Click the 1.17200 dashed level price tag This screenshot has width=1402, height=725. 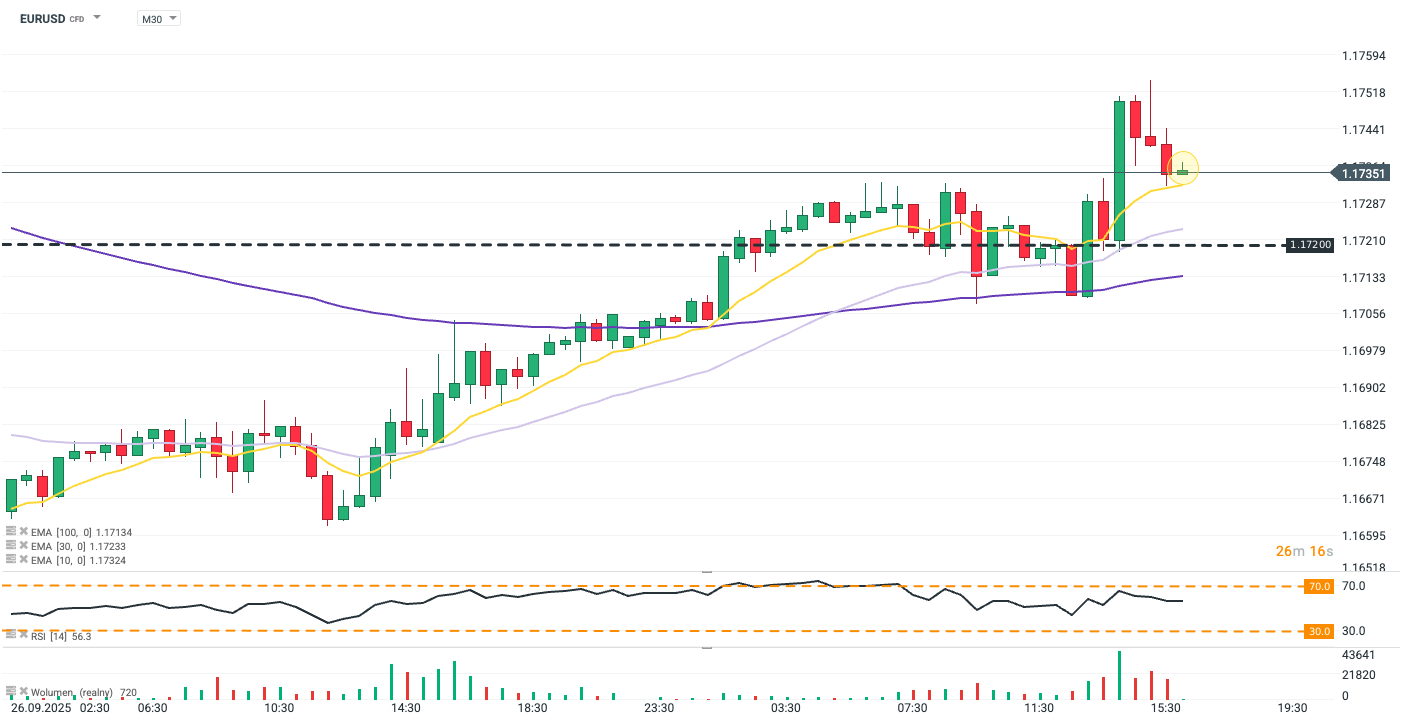1309,244
